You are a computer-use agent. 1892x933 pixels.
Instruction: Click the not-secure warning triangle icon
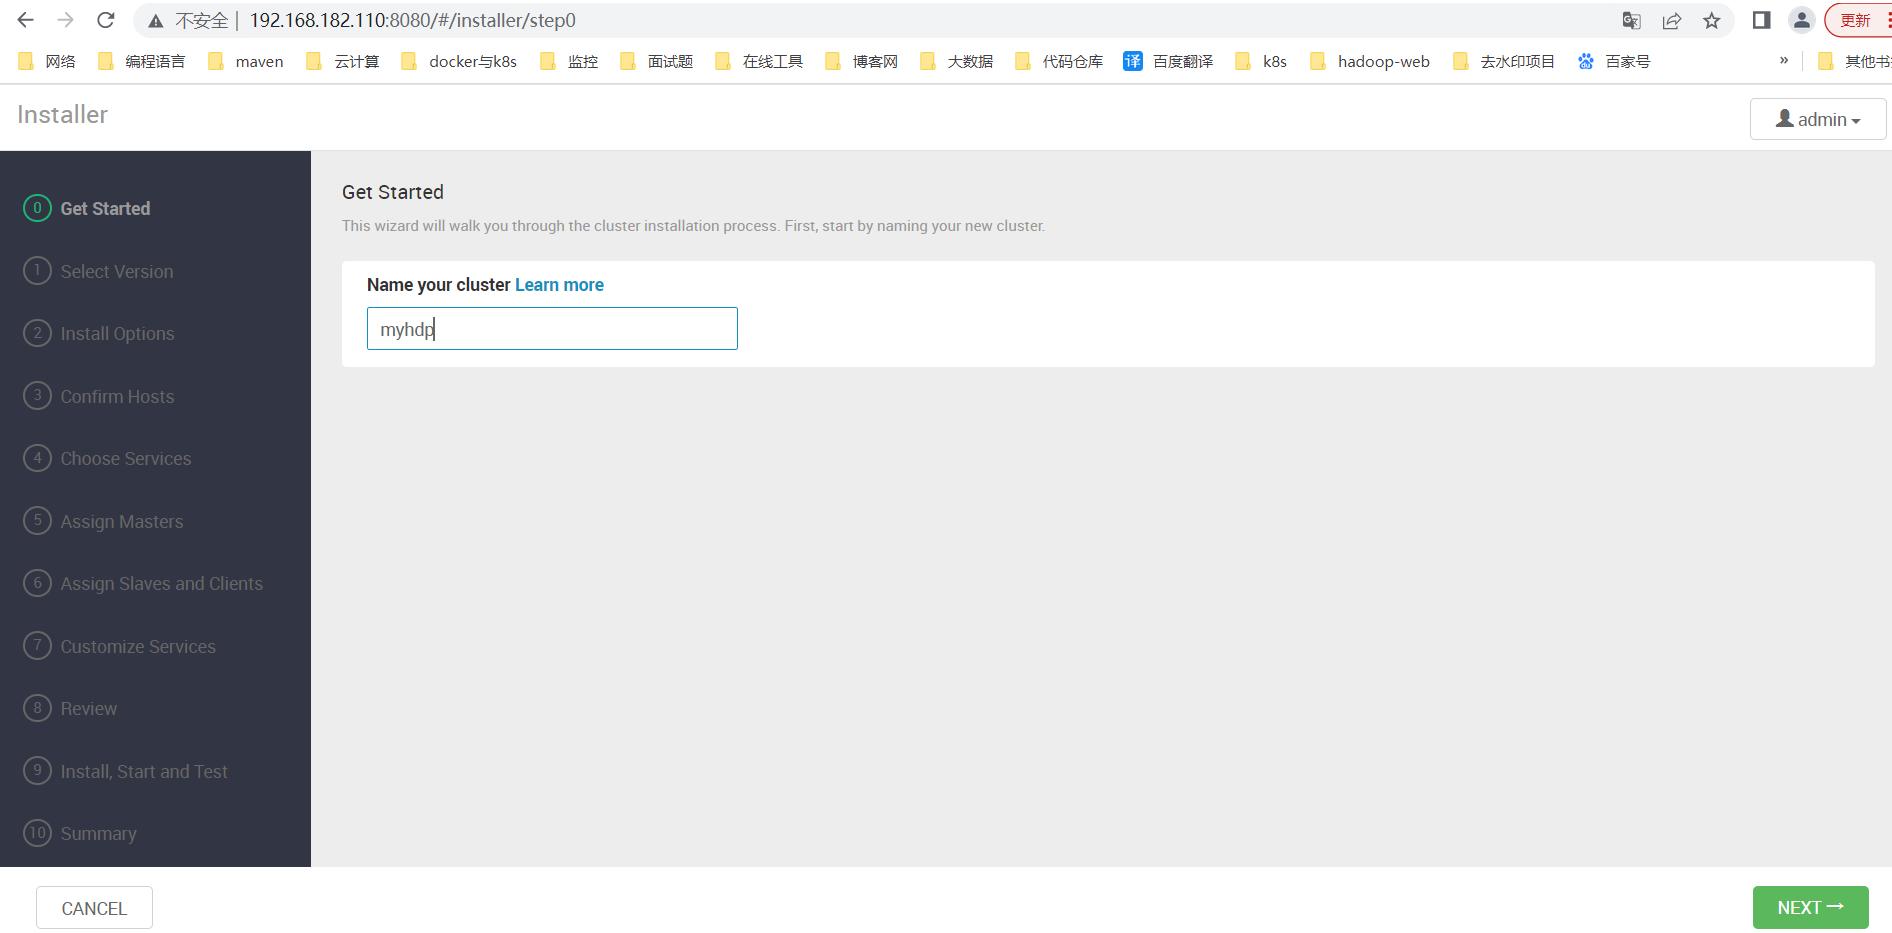click(155, 21)
